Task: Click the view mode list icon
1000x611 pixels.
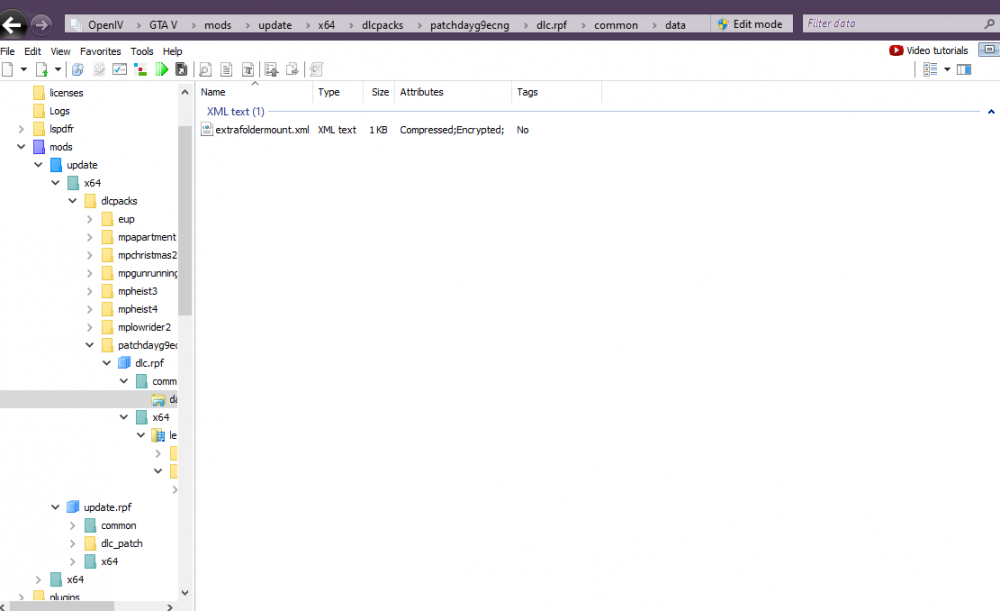Action: 930,70
